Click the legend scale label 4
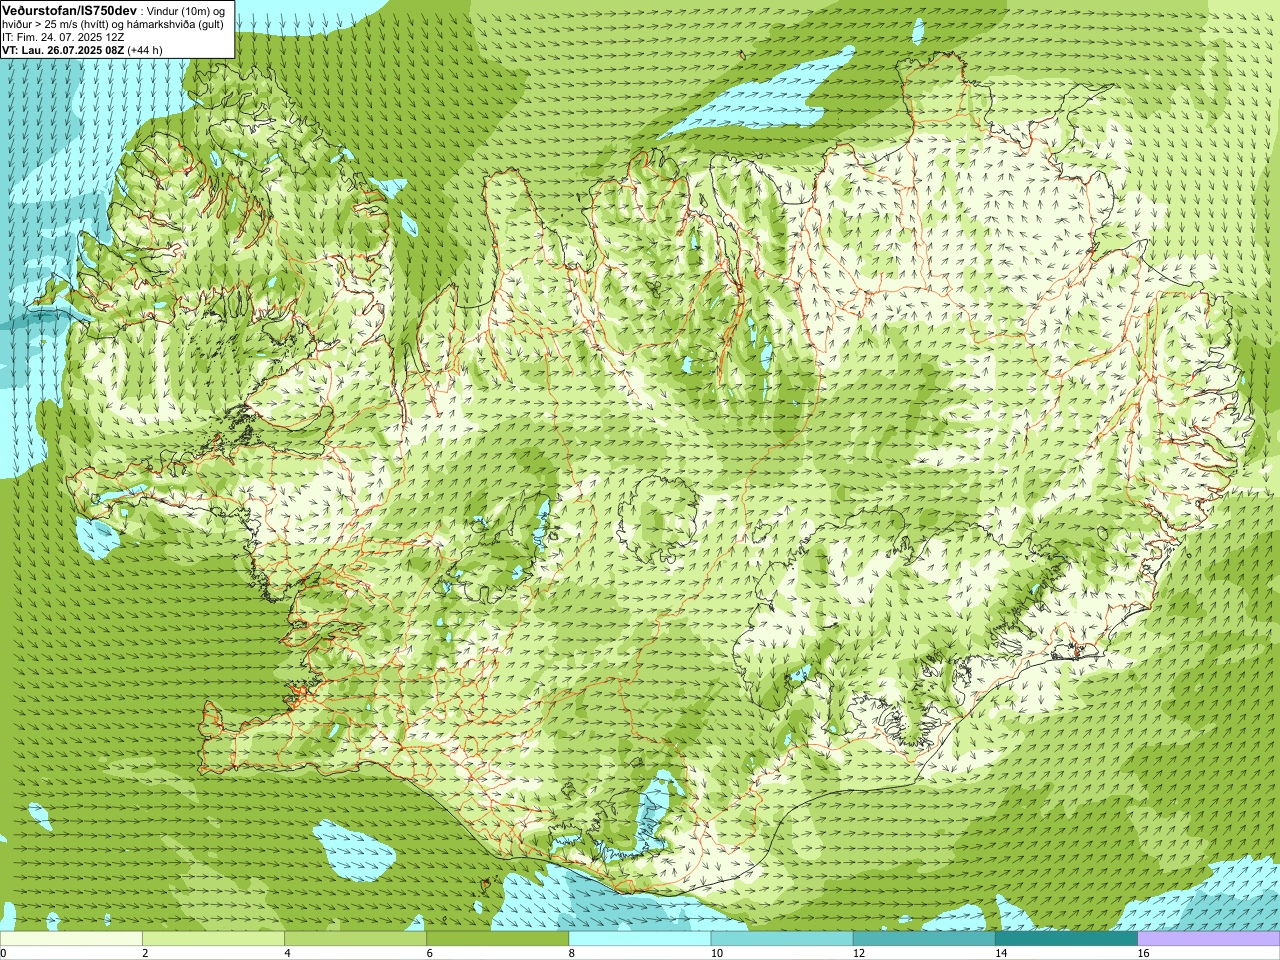The width and height of the screenshot is (1280, 960). tap(287, 953)
